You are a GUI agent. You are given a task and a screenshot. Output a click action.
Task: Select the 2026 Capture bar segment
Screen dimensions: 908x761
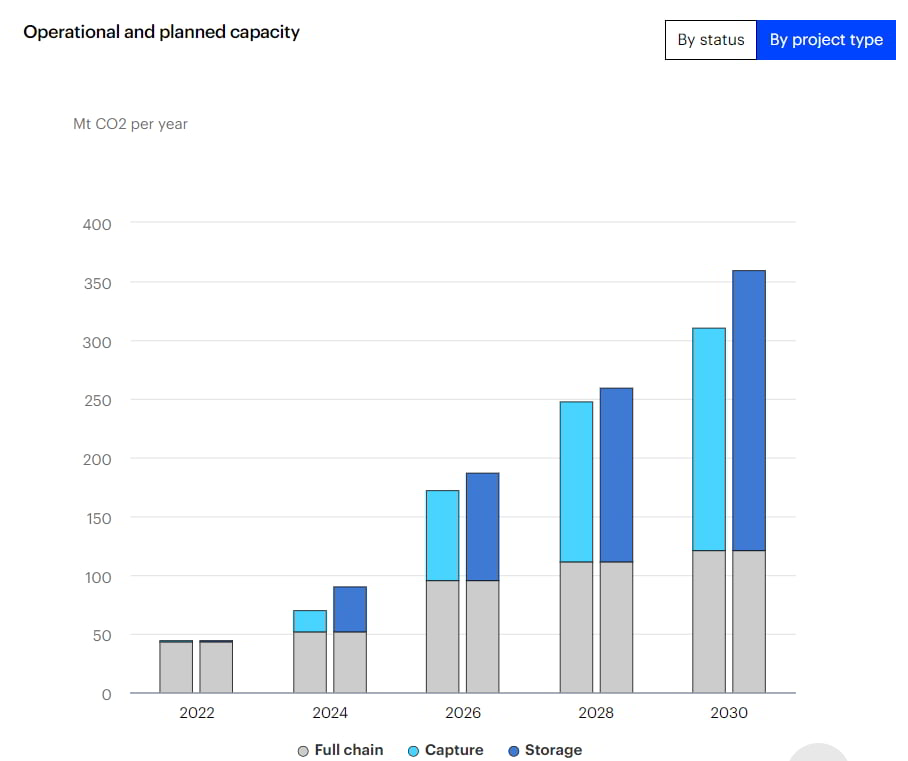click(x=442, y=536)
